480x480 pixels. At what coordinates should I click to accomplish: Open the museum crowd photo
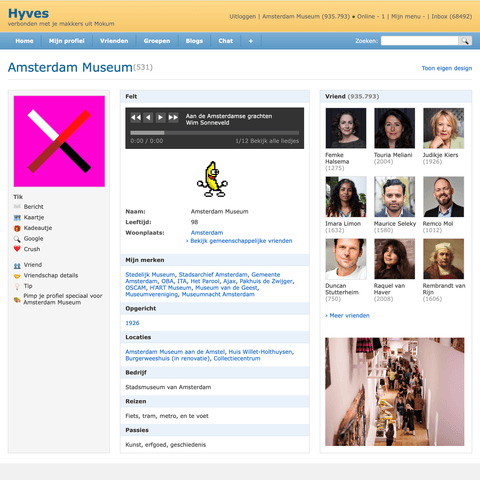[x=395, y=392]
